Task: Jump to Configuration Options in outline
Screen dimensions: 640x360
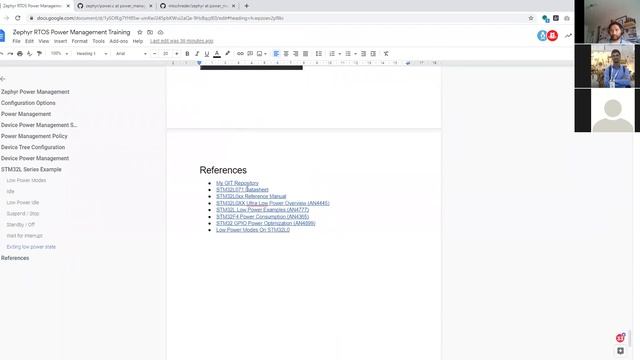Action: 28,103
